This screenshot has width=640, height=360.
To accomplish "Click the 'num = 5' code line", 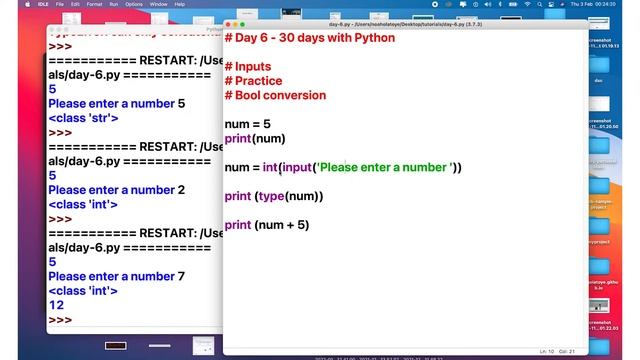I will (247, 124).
